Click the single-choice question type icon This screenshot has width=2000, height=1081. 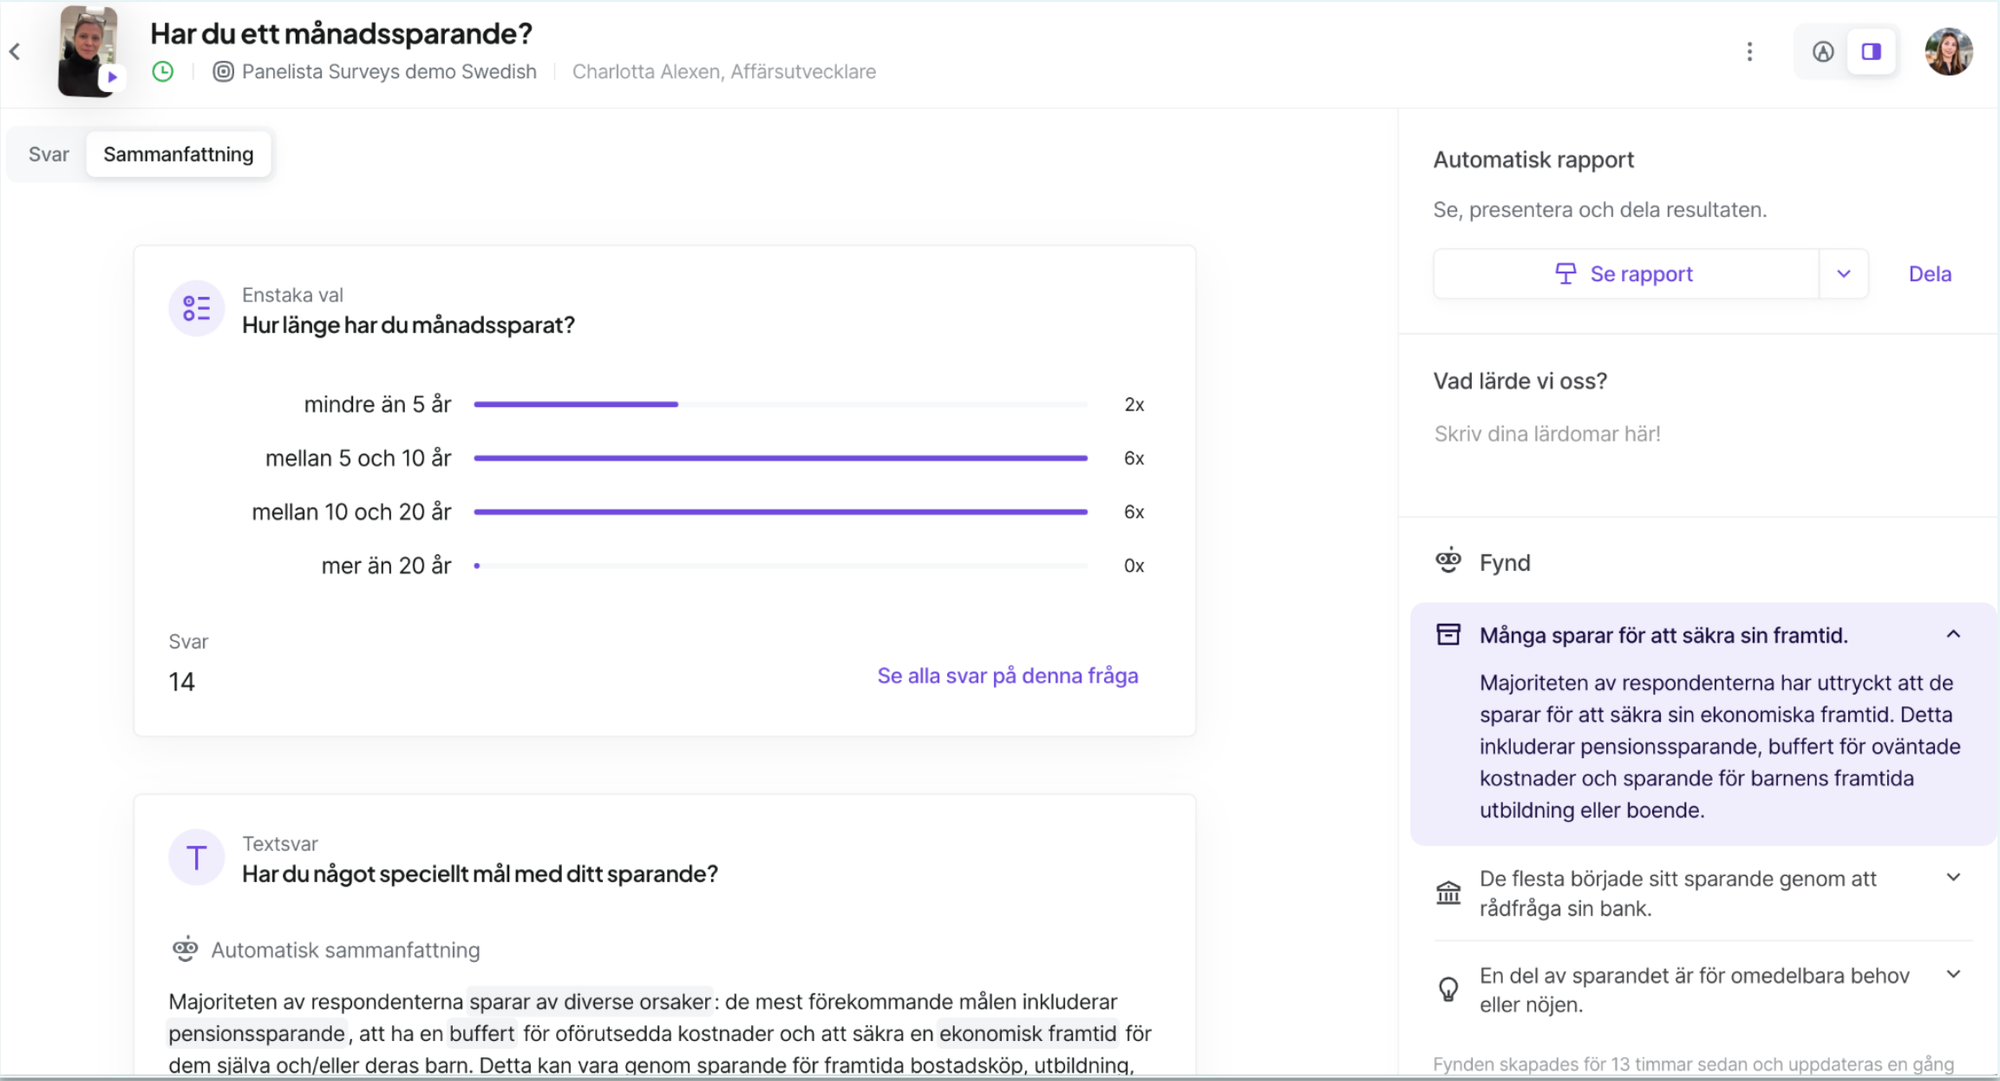point(196,309)
